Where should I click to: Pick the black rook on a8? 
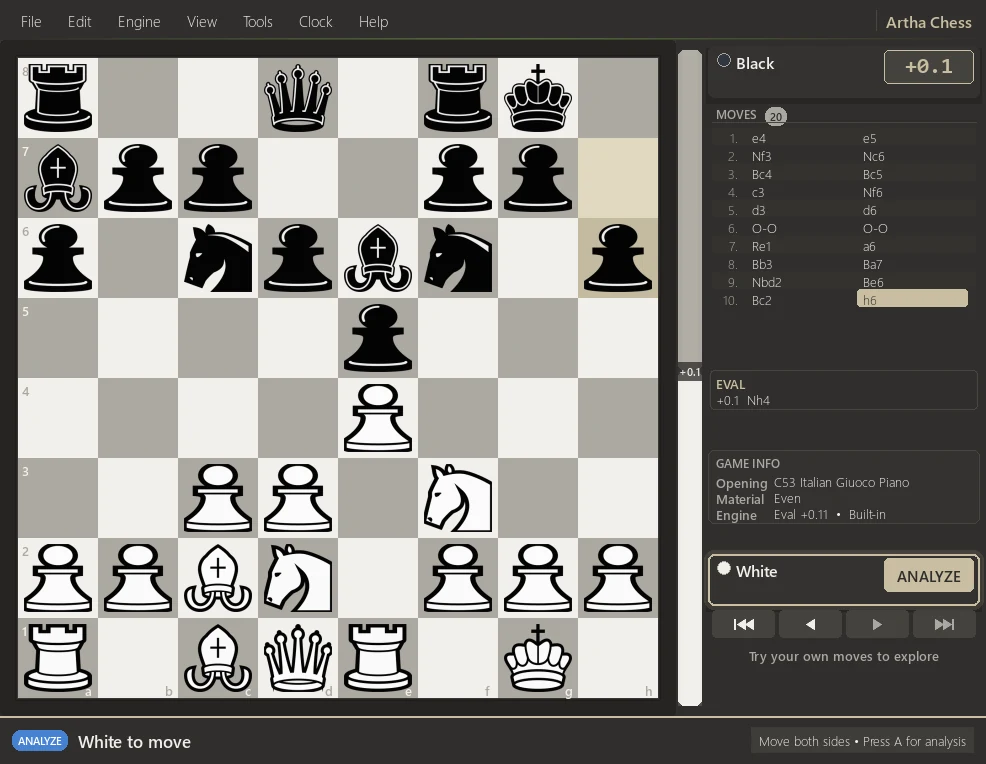[x=58, y=97]
